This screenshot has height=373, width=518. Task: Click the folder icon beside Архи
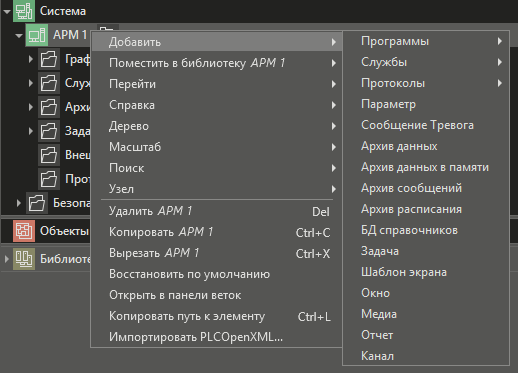pyautogui.click(x=49, y=107)
